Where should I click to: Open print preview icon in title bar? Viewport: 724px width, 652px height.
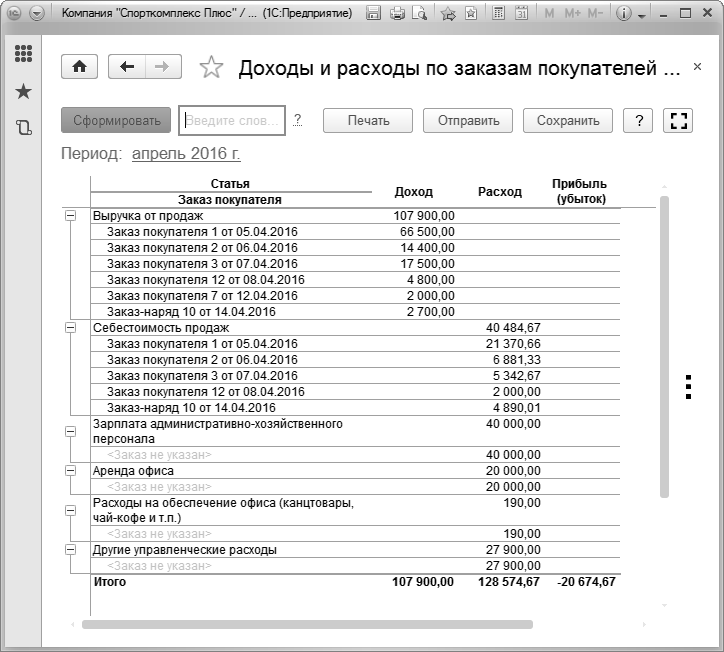[x=419, y=13]
